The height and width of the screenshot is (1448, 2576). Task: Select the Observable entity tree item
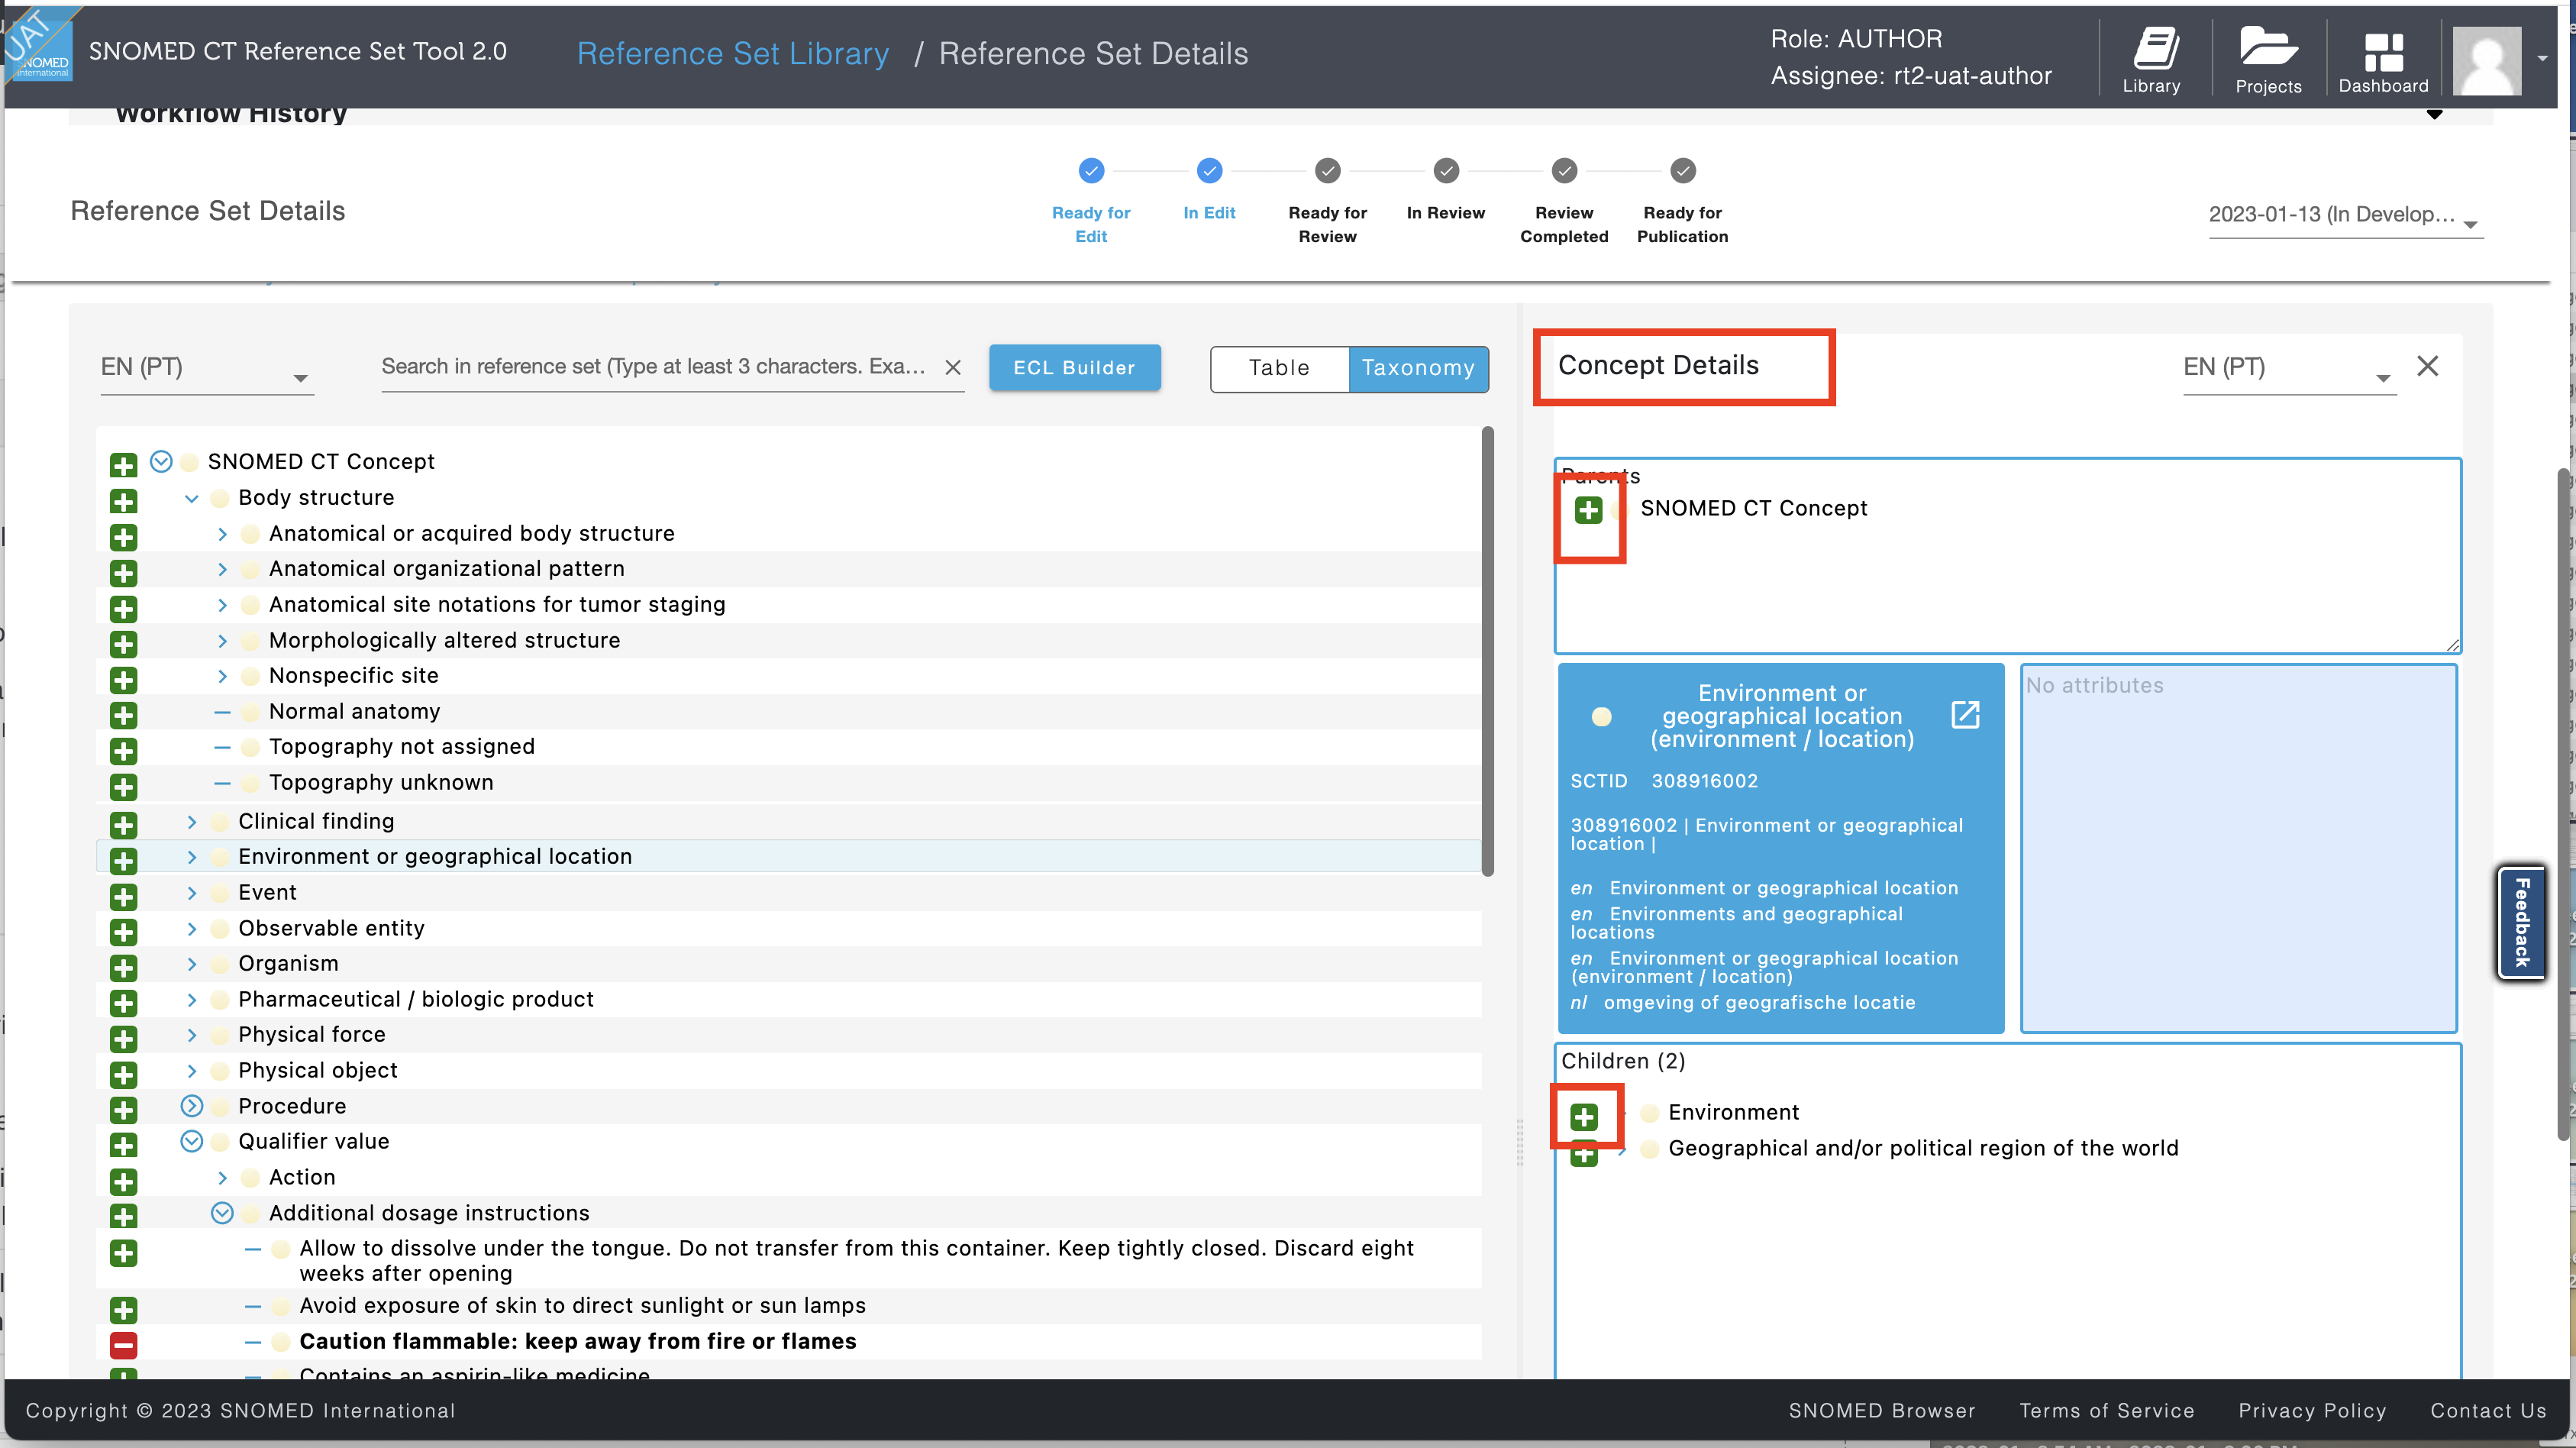pos(331,928)
